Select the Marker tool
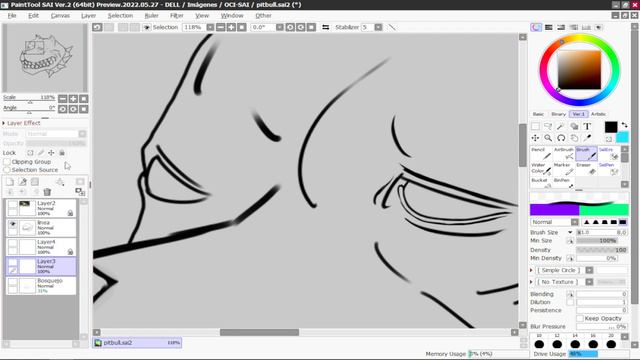The width and height of the screenshot is (640, 360). [x=564, y=169]
